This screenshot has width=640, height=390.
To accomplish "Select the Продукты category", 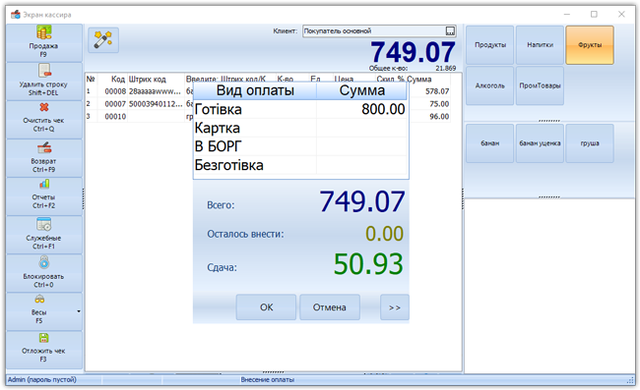I will point(490,45).
